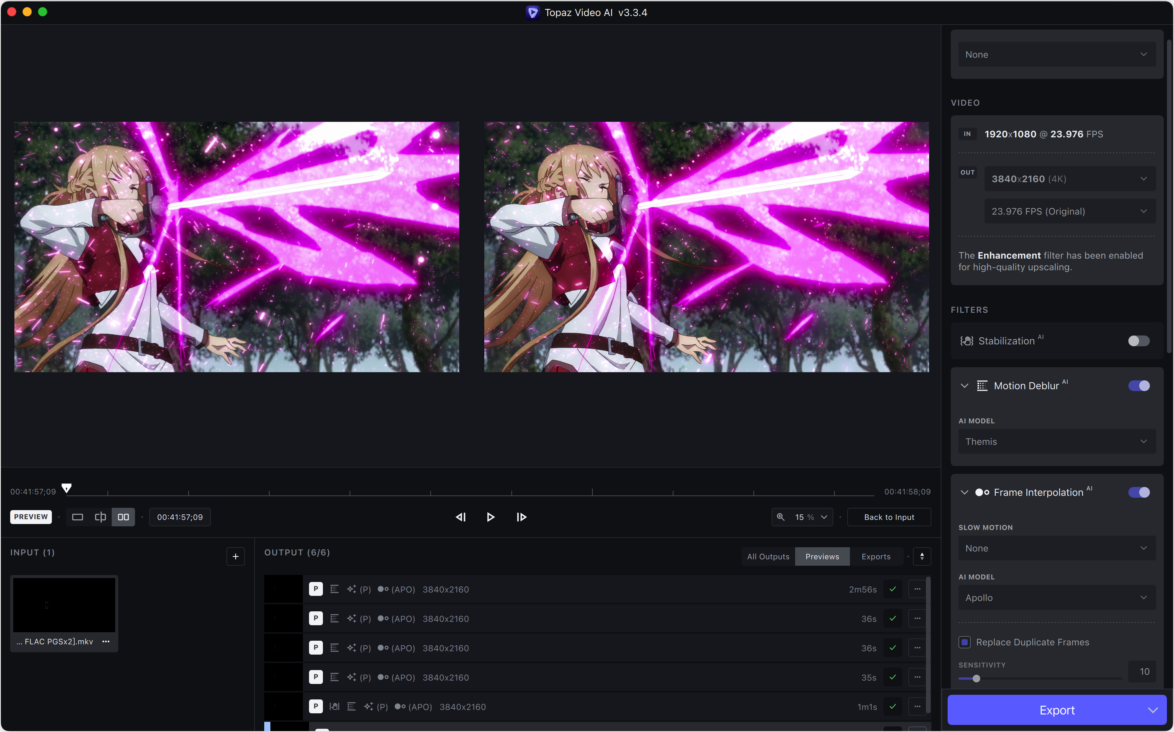Switch to Previews tab
The height and width of the screenshot is (732, 1174).
pyautogui.click(x=822, y=557)
